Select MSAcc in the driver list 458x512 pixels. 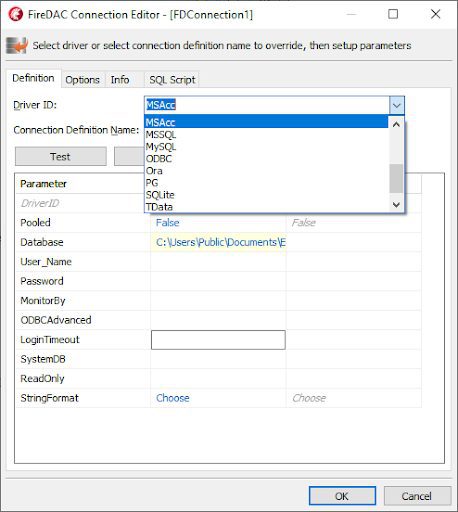(266, 122)
